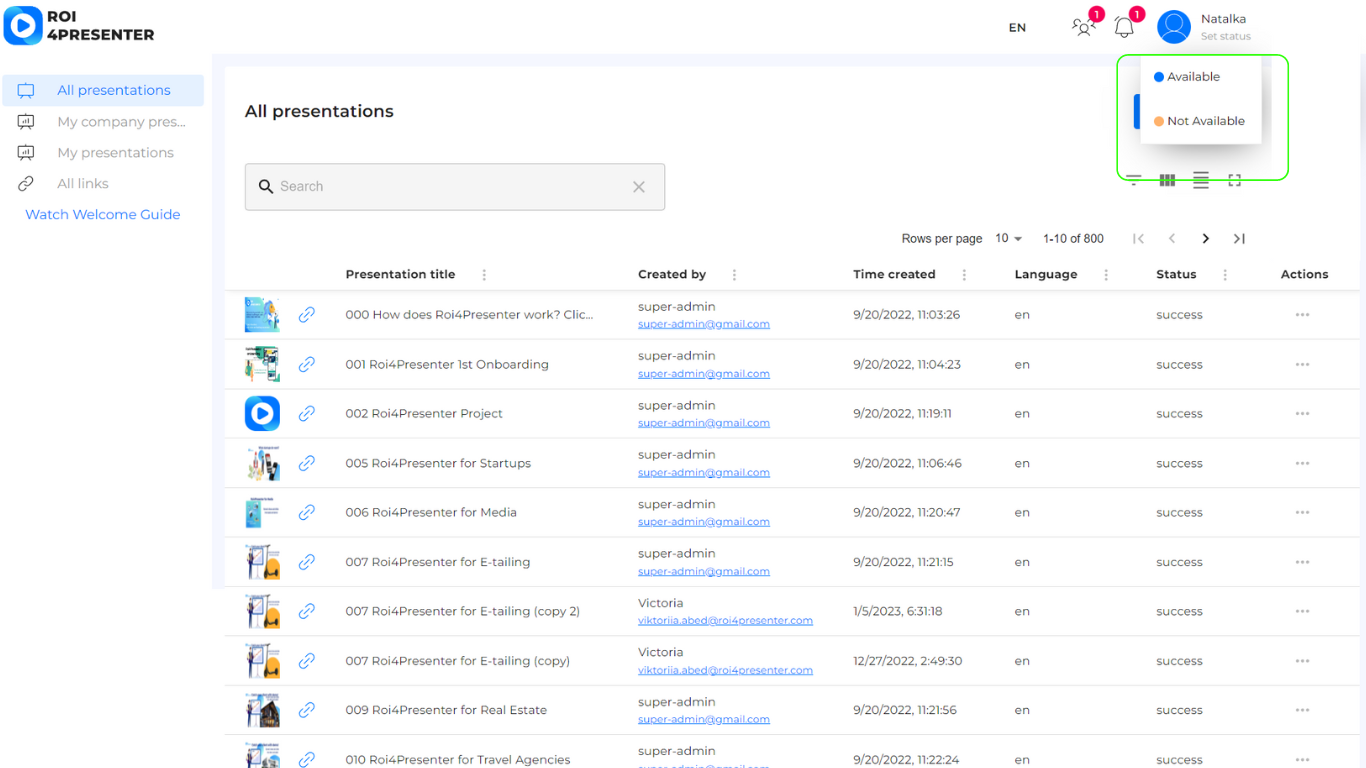Click super-admin email in 000 row
The height and width of the screenshot is (768, 1366).
pos(704,324)
